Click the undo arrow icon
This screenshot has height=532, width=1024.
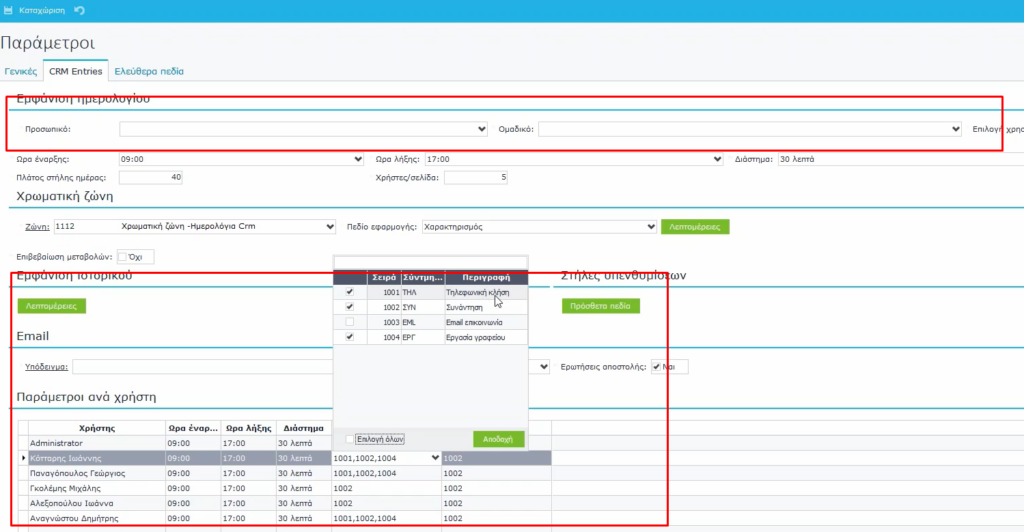point(80,10)
